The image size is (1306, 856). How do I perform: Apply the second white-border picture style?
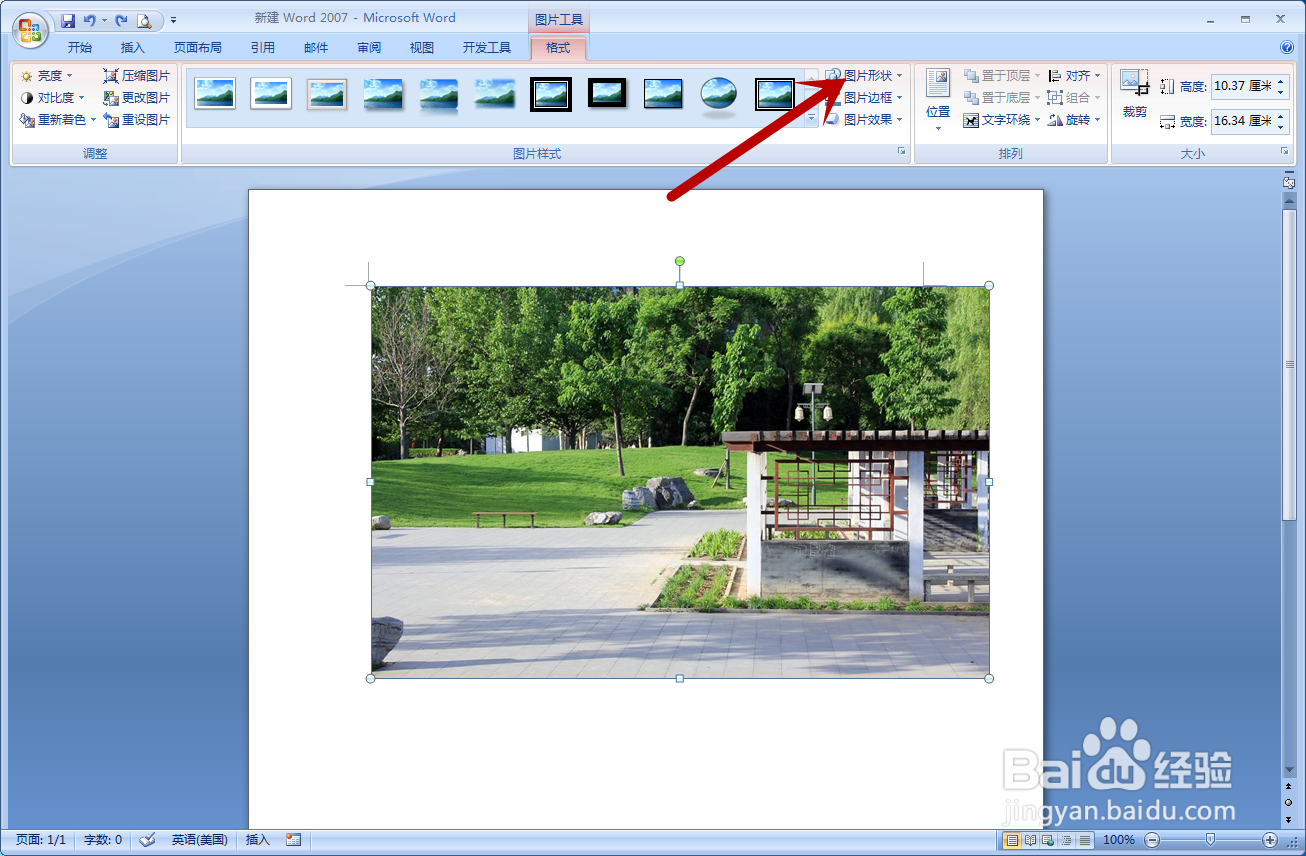pyautogui.click(x=271, y=94)
